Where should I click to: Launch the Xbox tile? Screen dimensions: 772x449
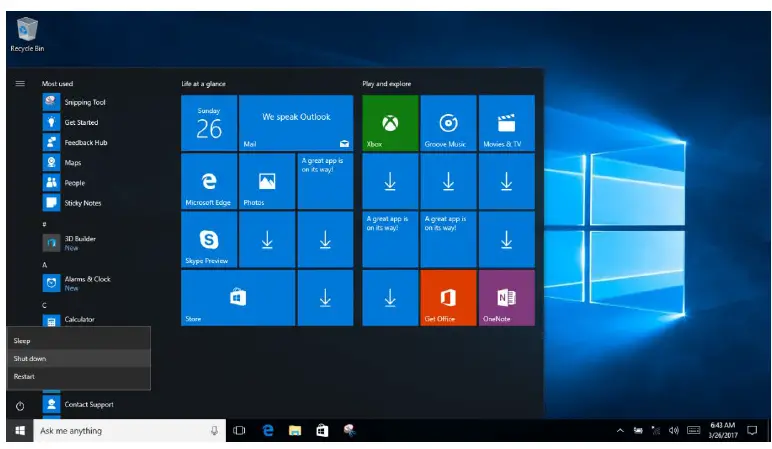[390, 123]
